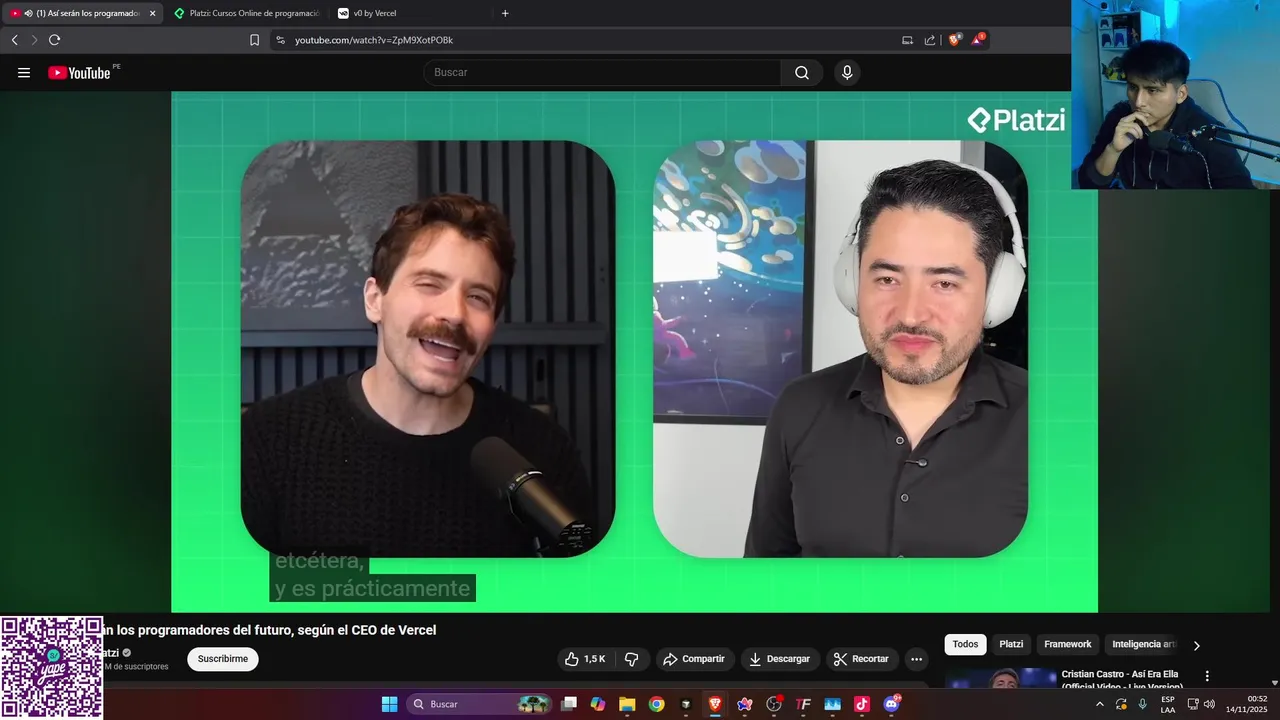Open volume control in system tray
Viewport: 1280px width, 720px height.
point(1209,704)
